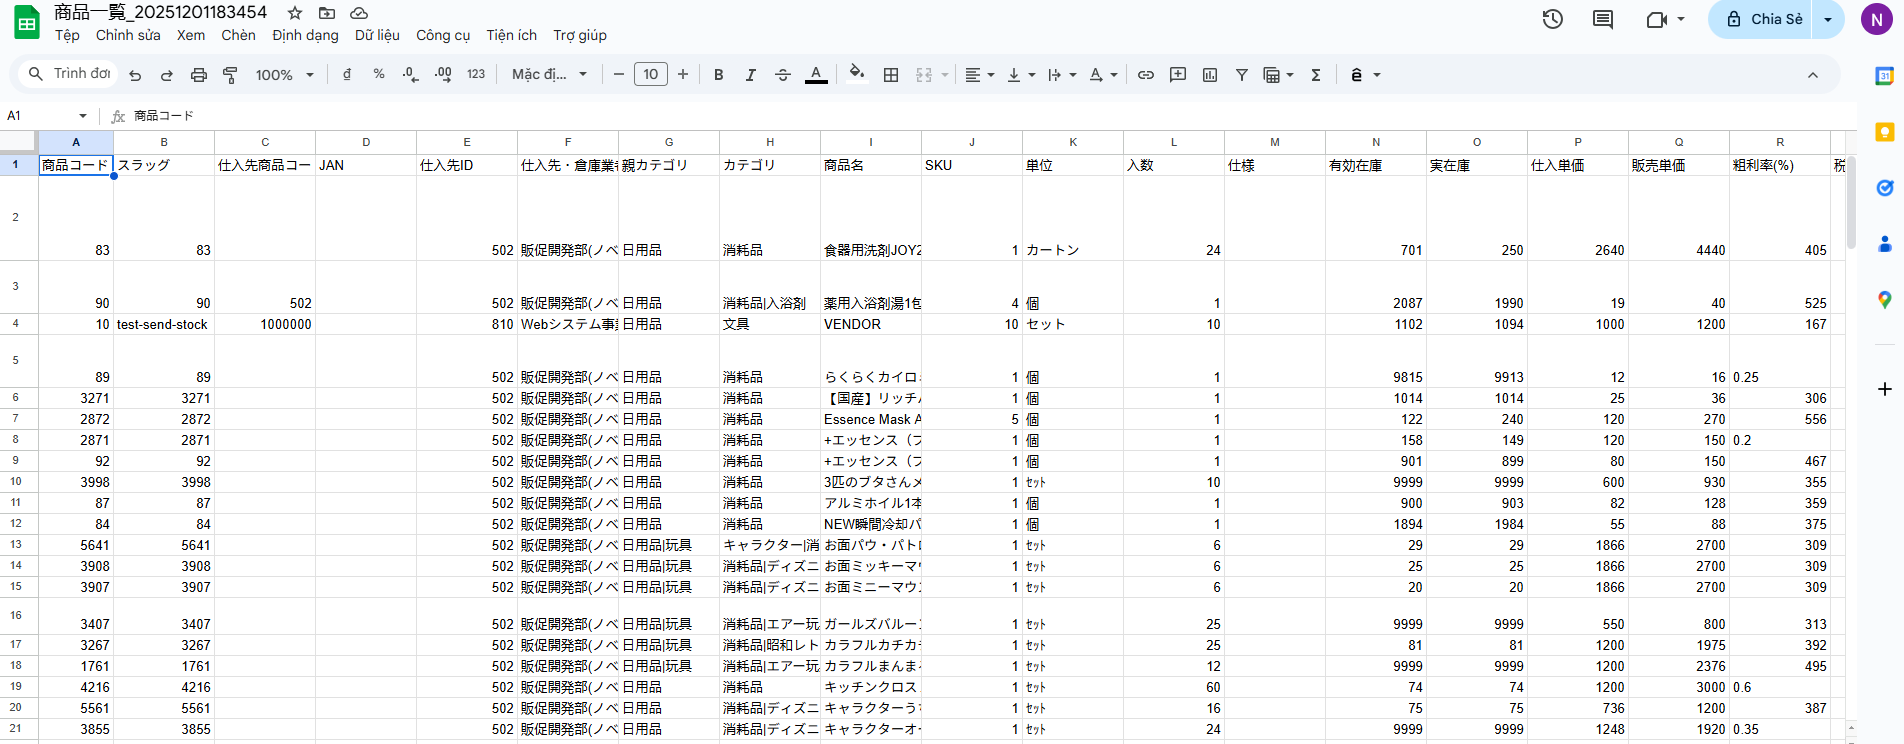Click the print icon in toolbar
Image resolution: width=1904 pixels, height=744 pixels.
click(198, 75)
